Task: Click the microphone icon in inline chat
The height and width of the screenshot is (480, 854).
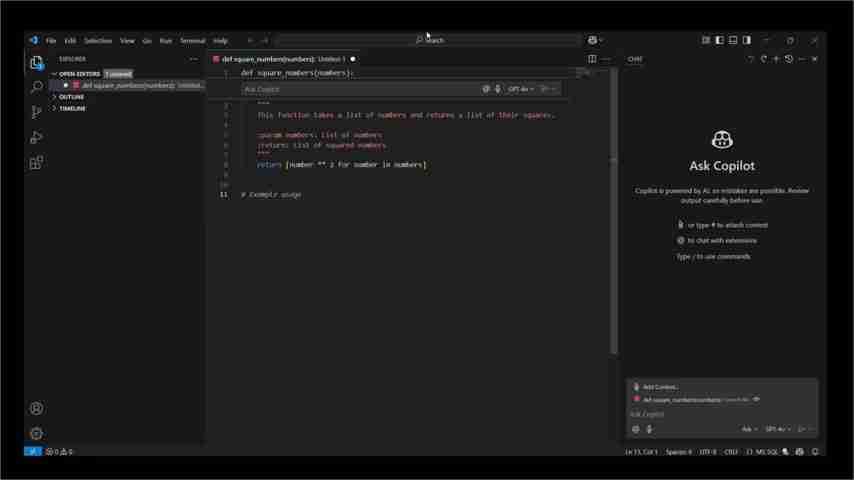Action: 497,89
